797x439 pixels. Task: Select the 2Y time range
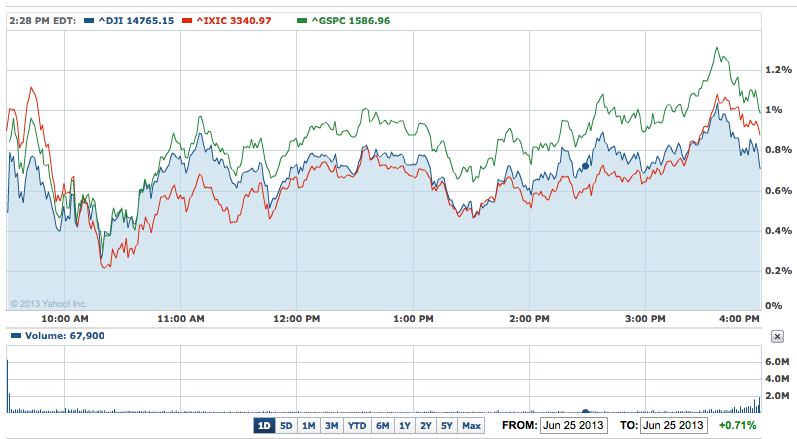point(426,426)
